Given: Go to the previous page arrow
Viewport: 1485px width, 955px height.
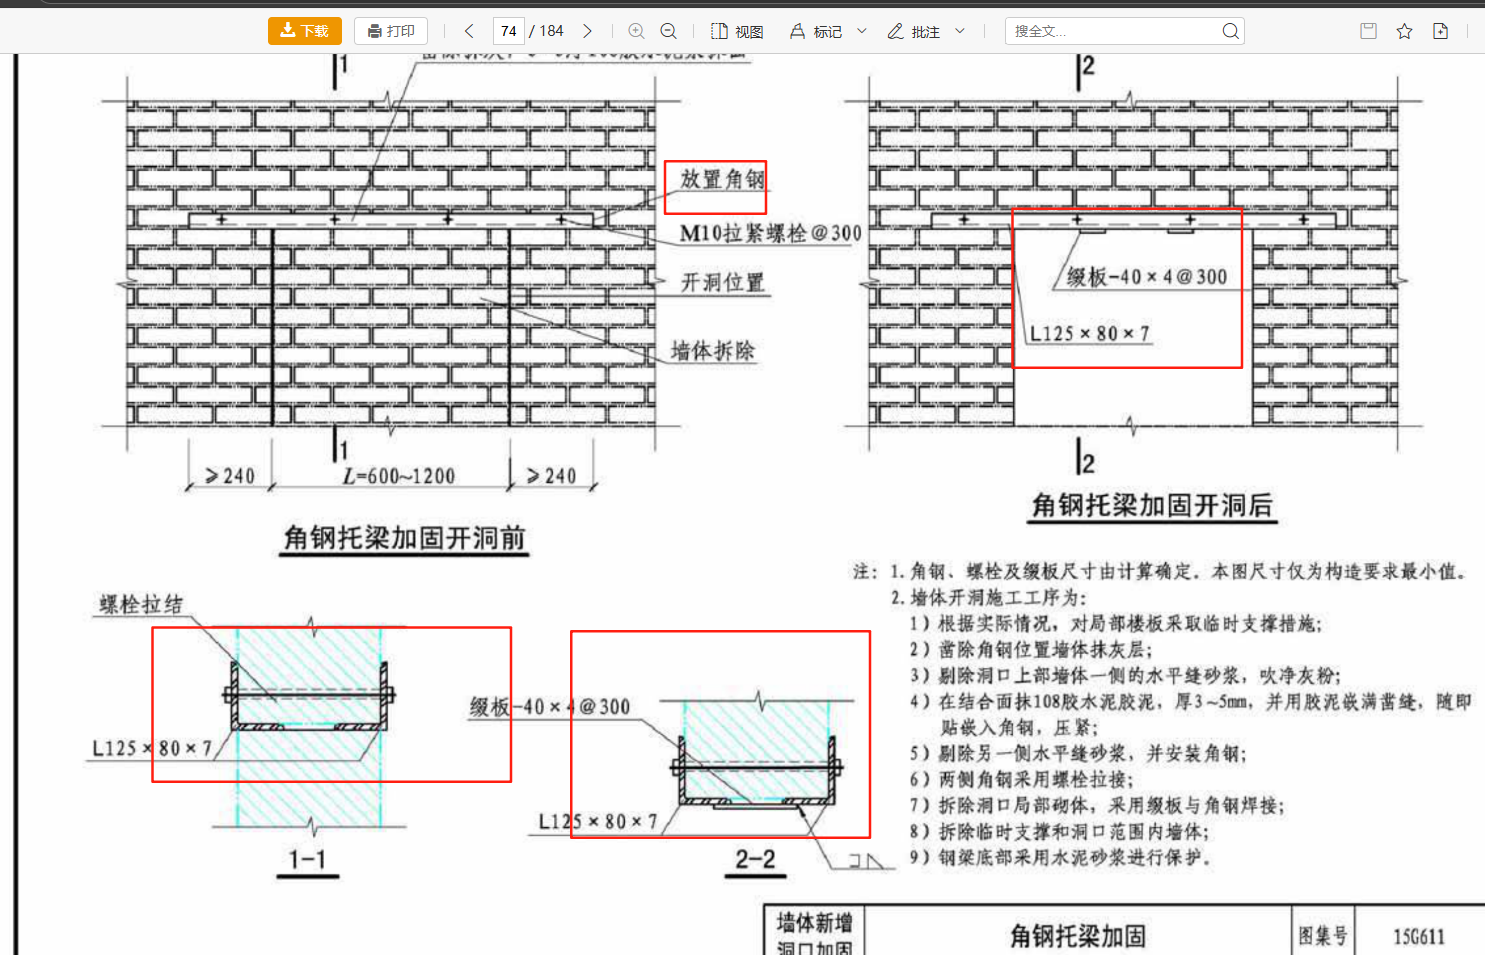Looking at the screenshot, I should pyautogui.click(x=469, y=31).
